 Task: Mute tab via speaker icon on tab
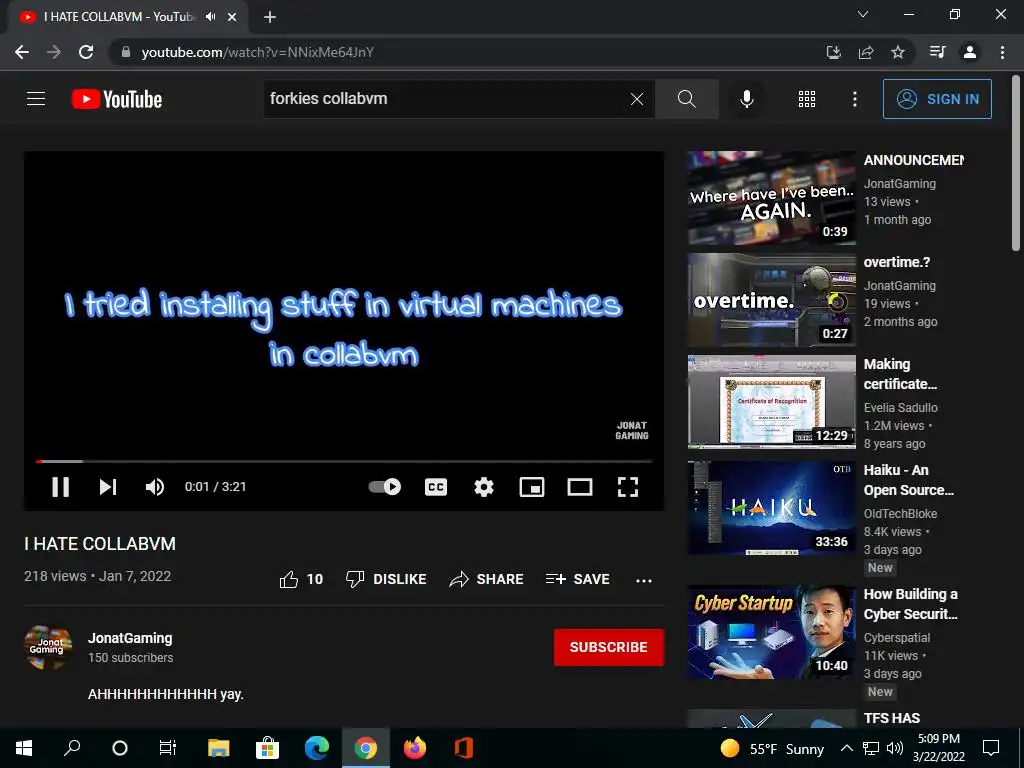210,17
